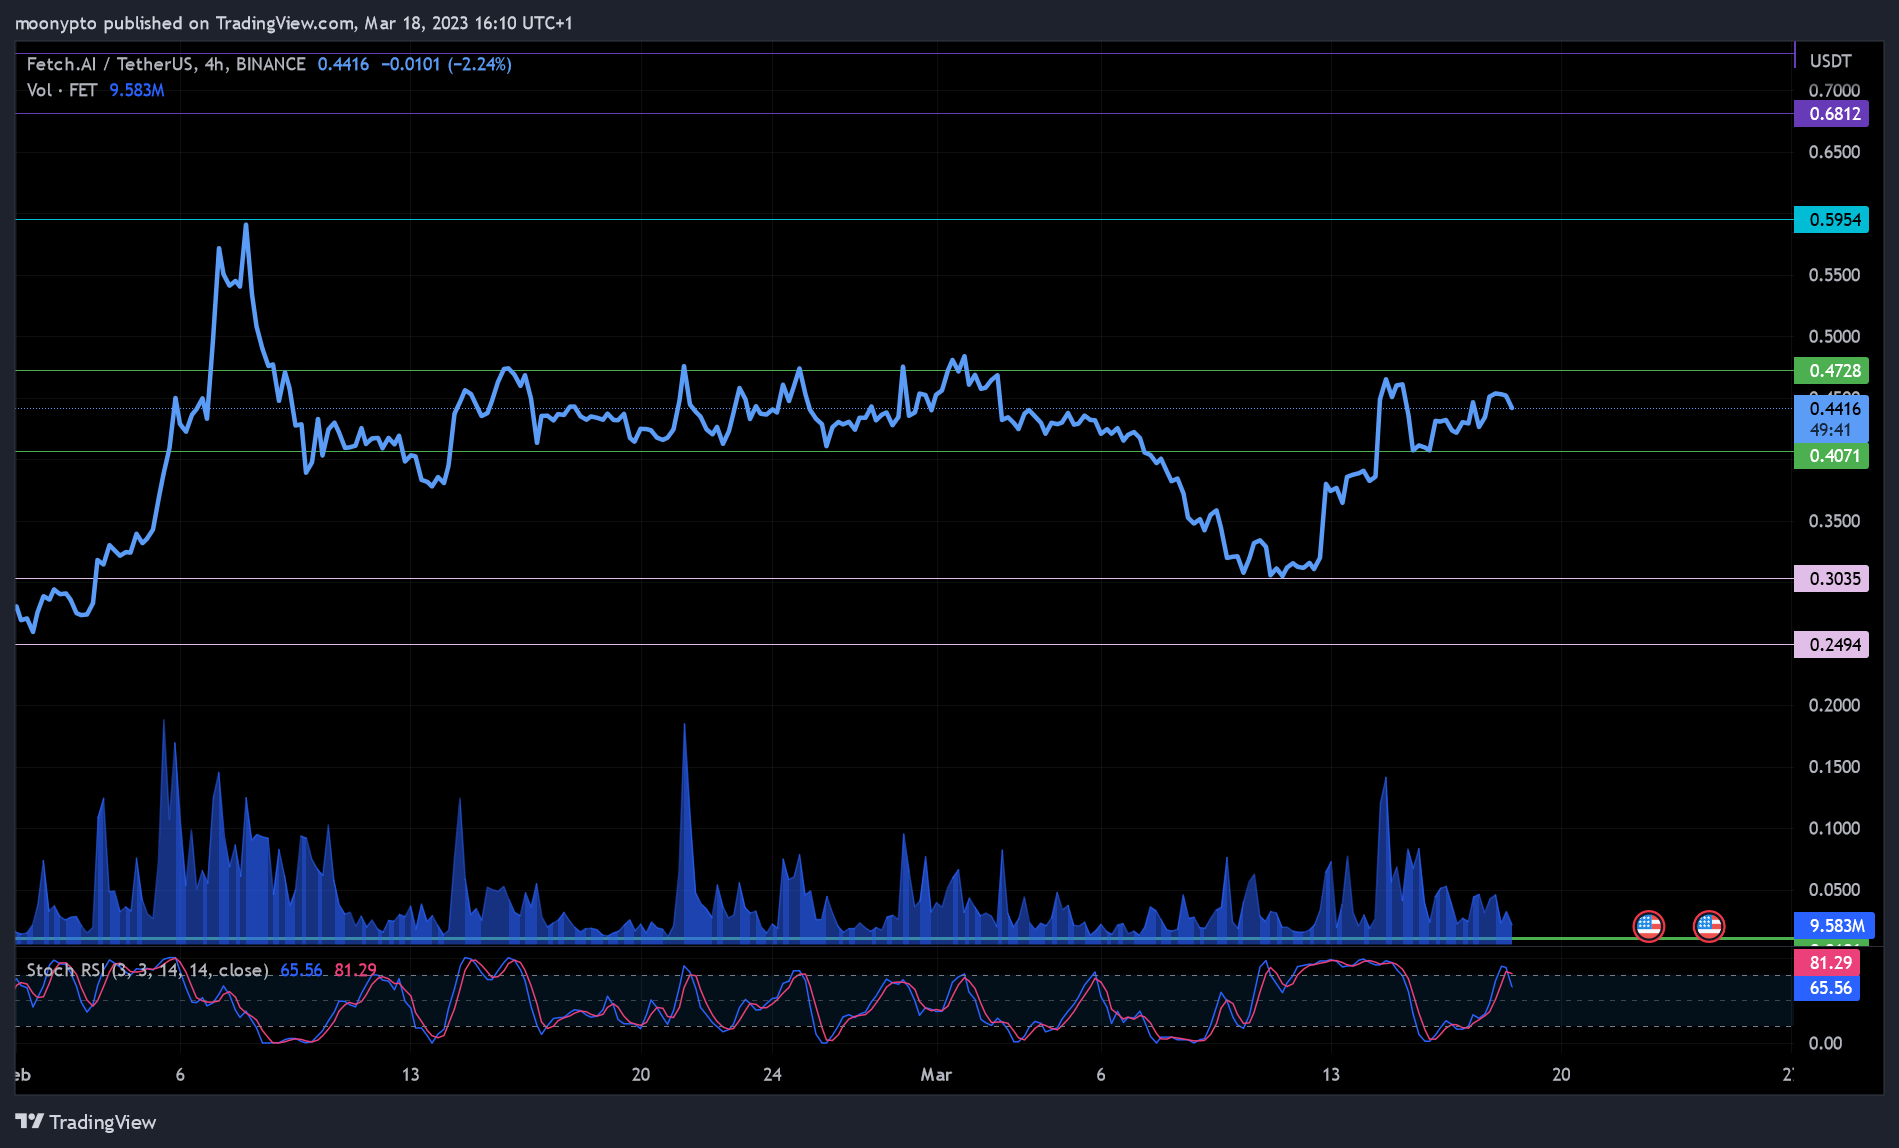Image resolution: width=1899 pixels, height=1148 pixels.
Task: Click the second US economic event flag icon
Action: (x=1709, y=926)
